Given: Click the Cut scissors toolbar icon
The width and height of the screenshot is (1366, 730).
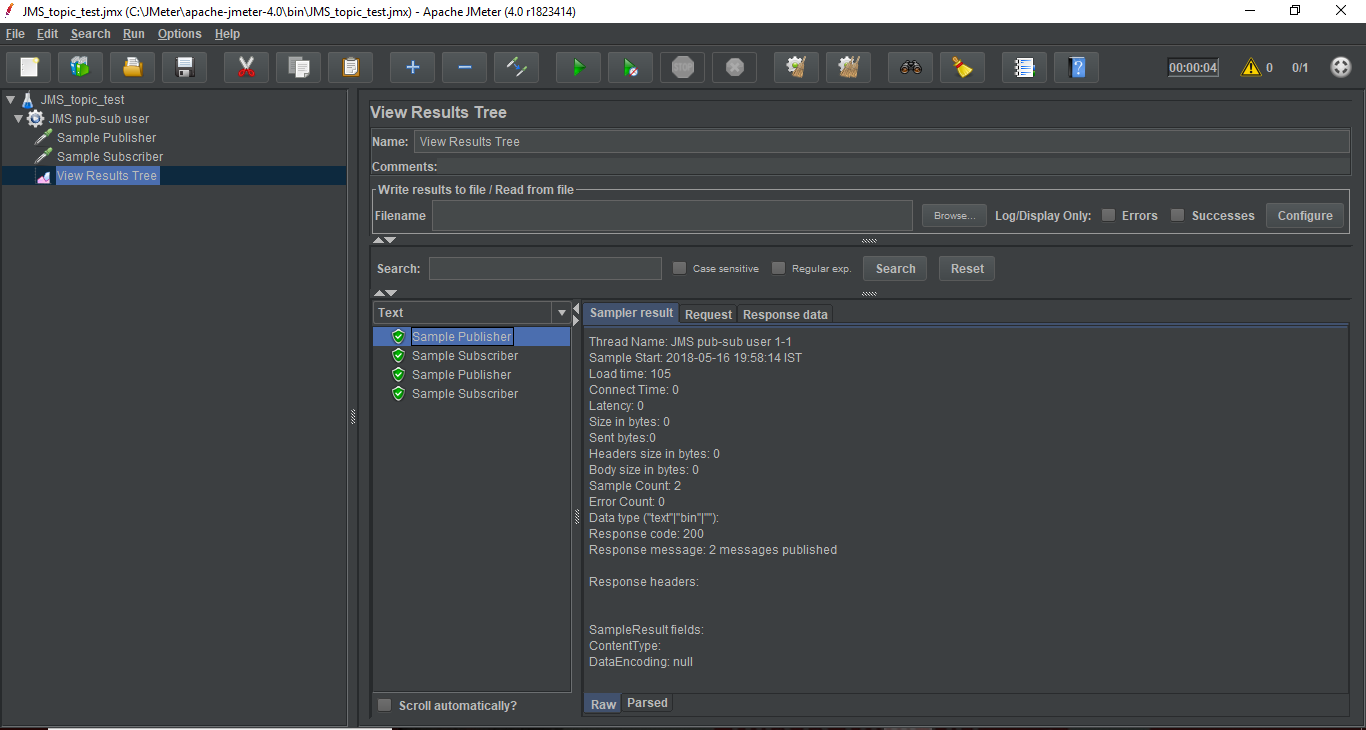Looking at the screenshot, I should pyautogui.click(x=246, y=68).
